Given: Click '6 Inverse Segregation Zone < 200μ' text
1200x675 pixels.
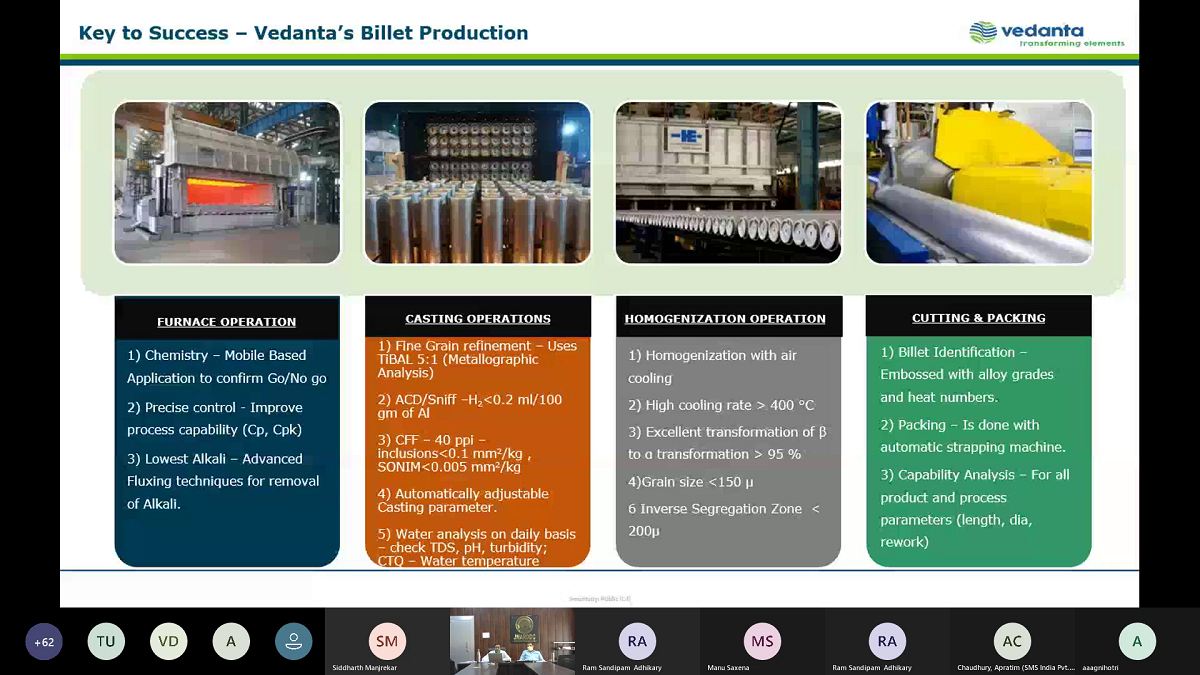Looking at the screenshot, I should (724, 520).
